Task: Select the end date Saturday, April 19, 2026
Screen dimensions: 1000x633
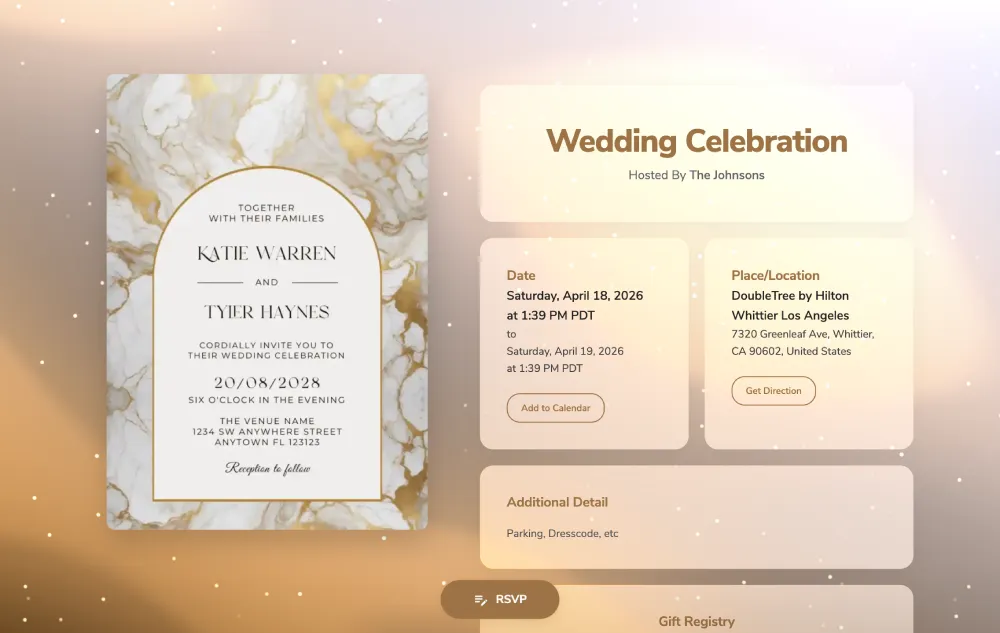Action: tap(564, 351)
